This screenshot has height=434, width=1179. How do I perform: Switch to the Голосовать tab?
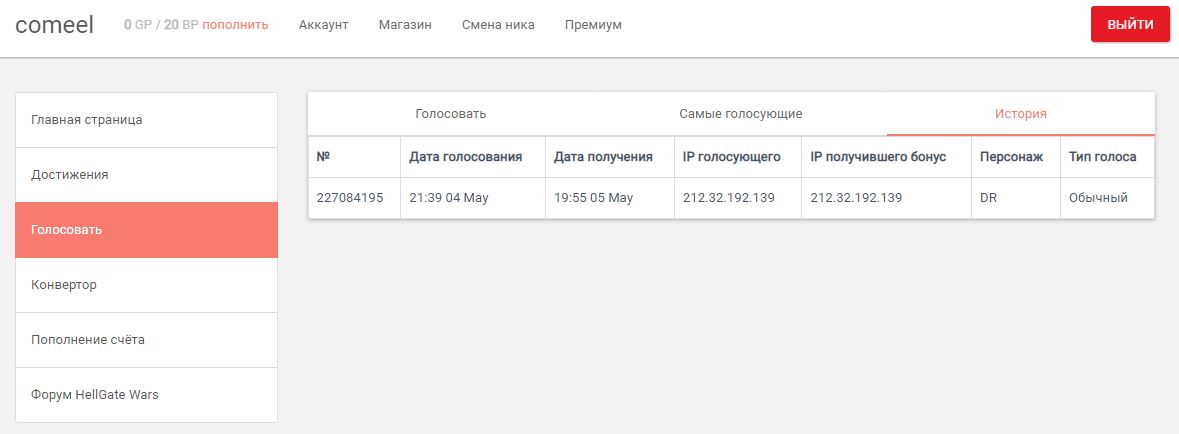click(x=451, y=114)
